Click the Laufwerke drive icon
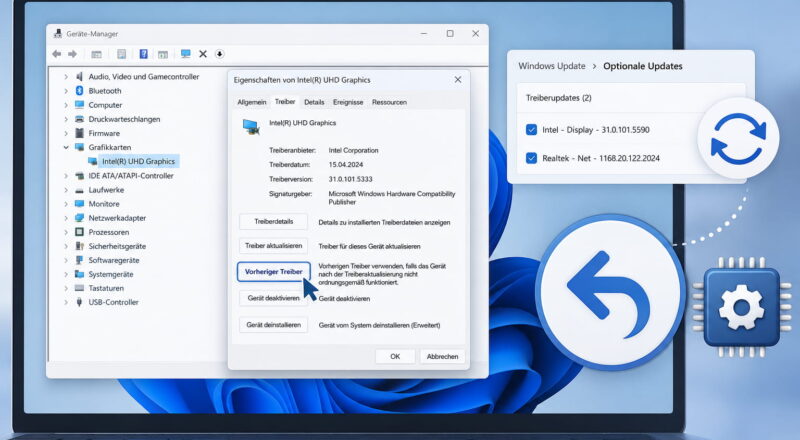Screen dimensions: 800x440 (79, 190)
